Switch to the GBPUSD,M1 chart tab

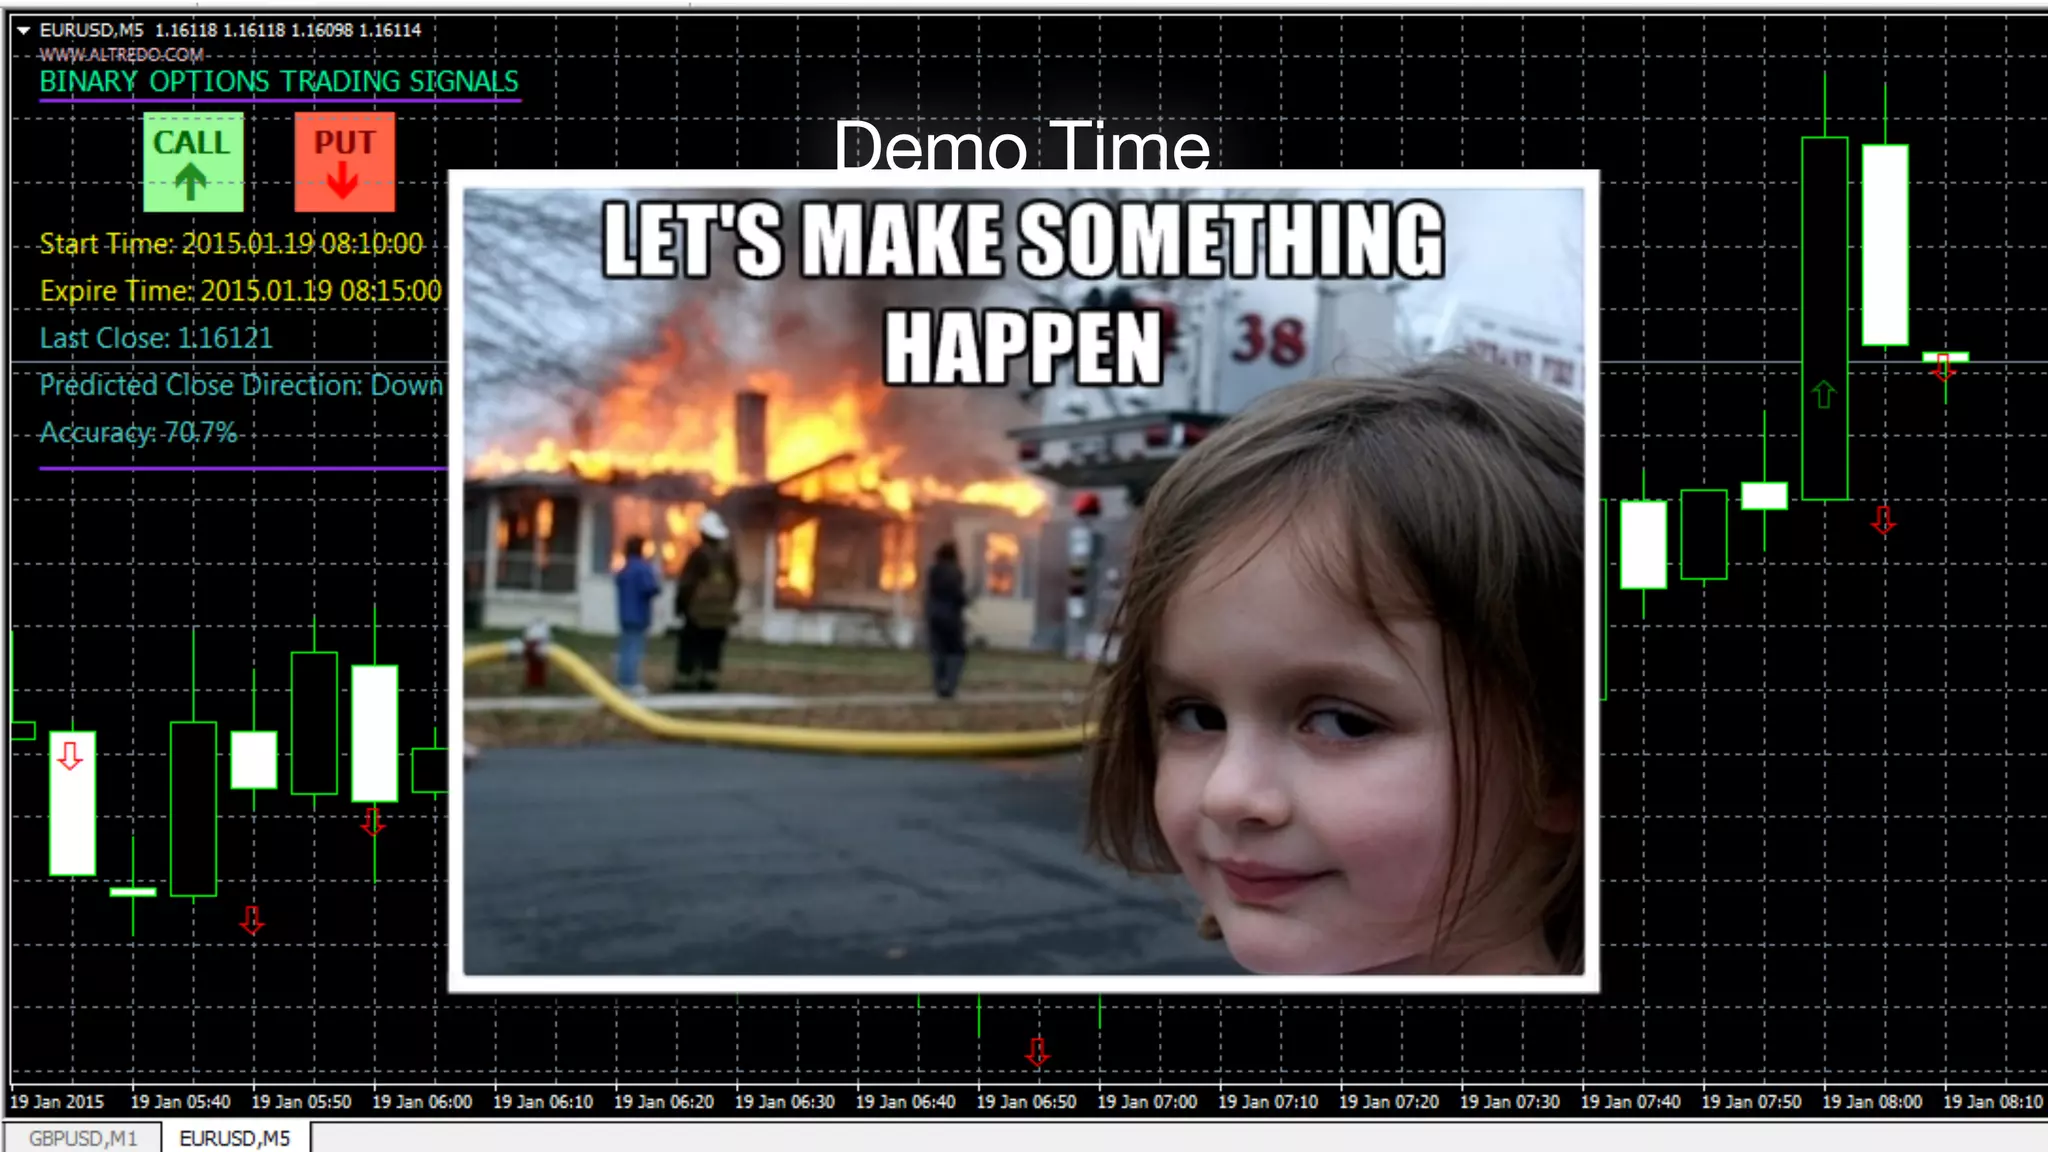coord(83,1138)
